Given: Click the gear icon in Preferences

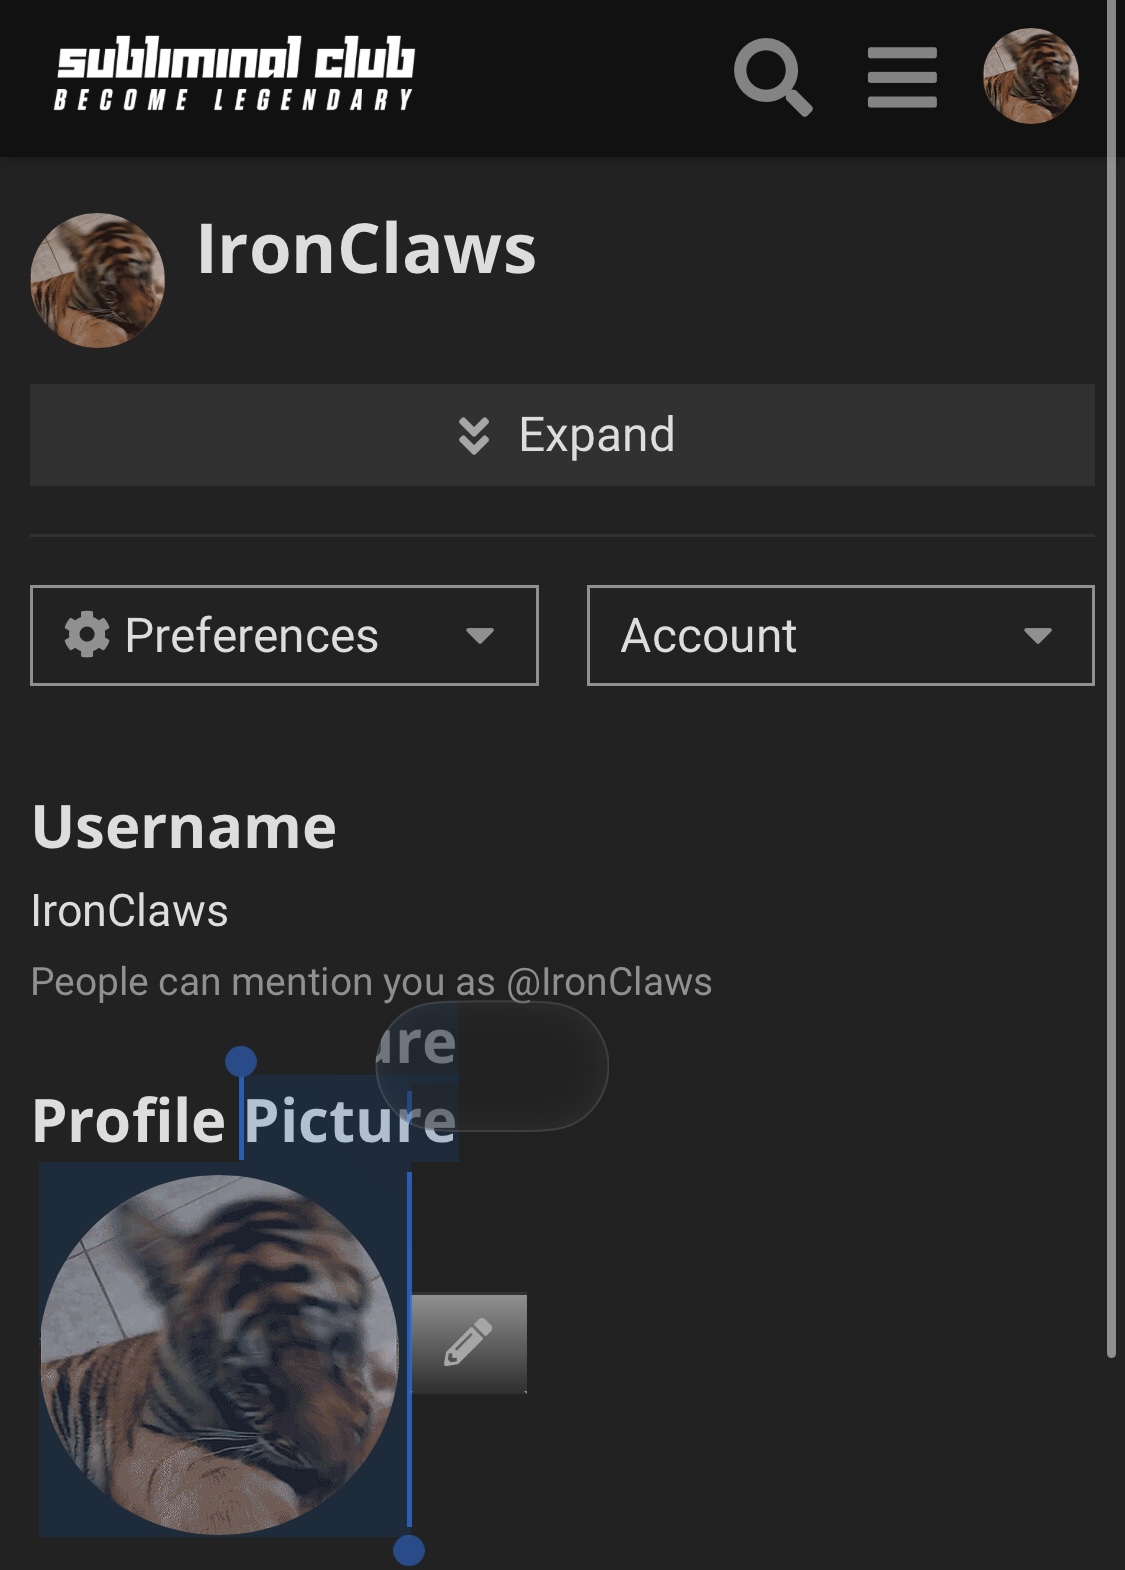Looking at the screenshot, I should [87, 634].
